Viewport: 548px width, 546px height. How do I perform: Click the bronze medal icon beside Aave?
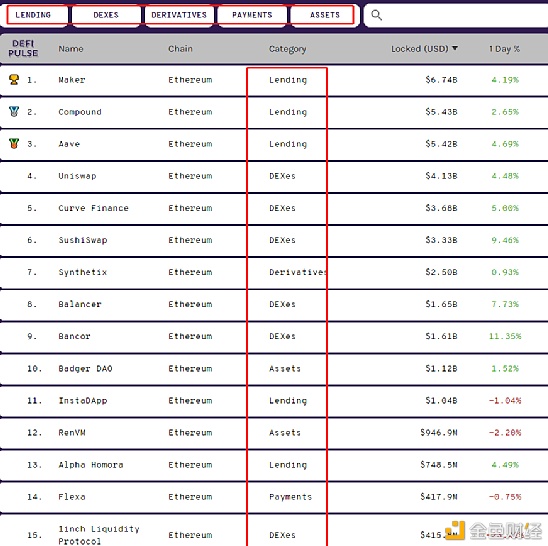[14, 143]
